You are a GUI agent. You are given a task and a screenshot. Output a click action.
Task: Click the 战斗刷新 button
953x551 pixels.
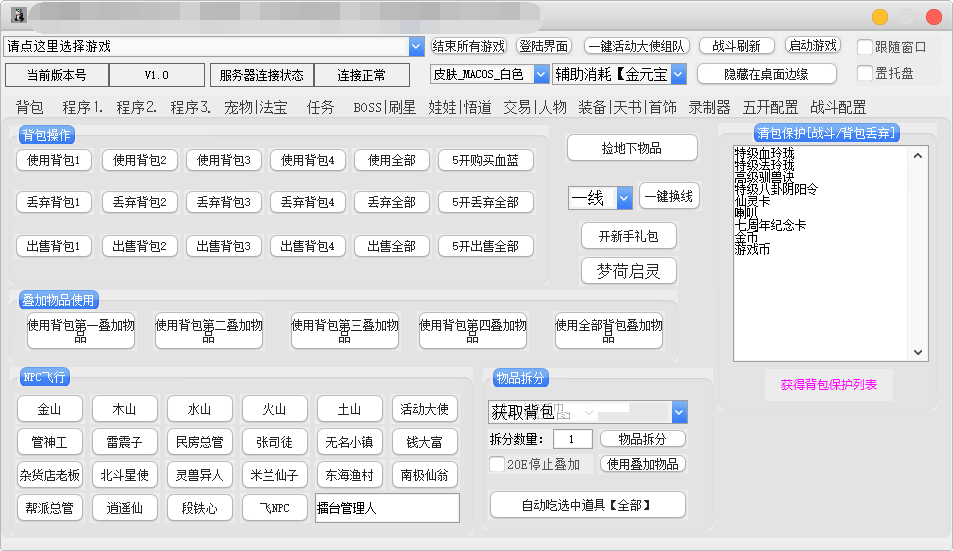pyautogui.click(x=737, y=46)
